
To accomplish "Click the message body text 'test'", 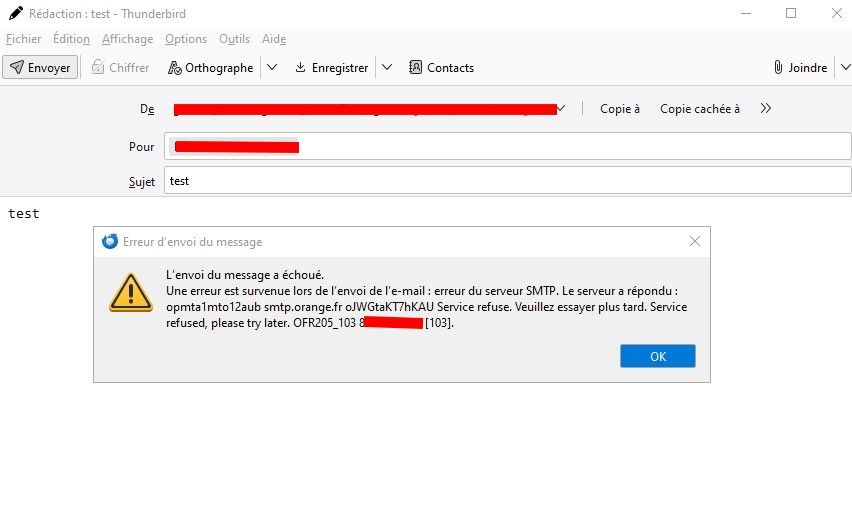I will point(24,214).
